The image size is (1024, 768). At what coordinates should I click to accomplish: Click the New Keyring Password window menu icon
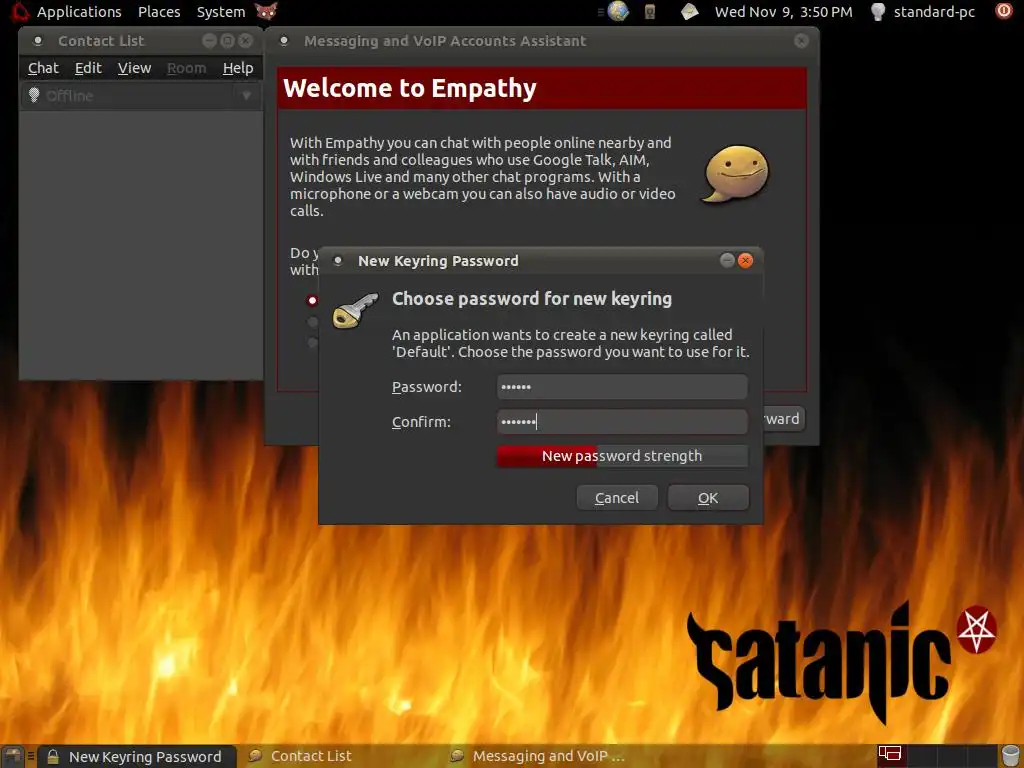tap(338, 261)
